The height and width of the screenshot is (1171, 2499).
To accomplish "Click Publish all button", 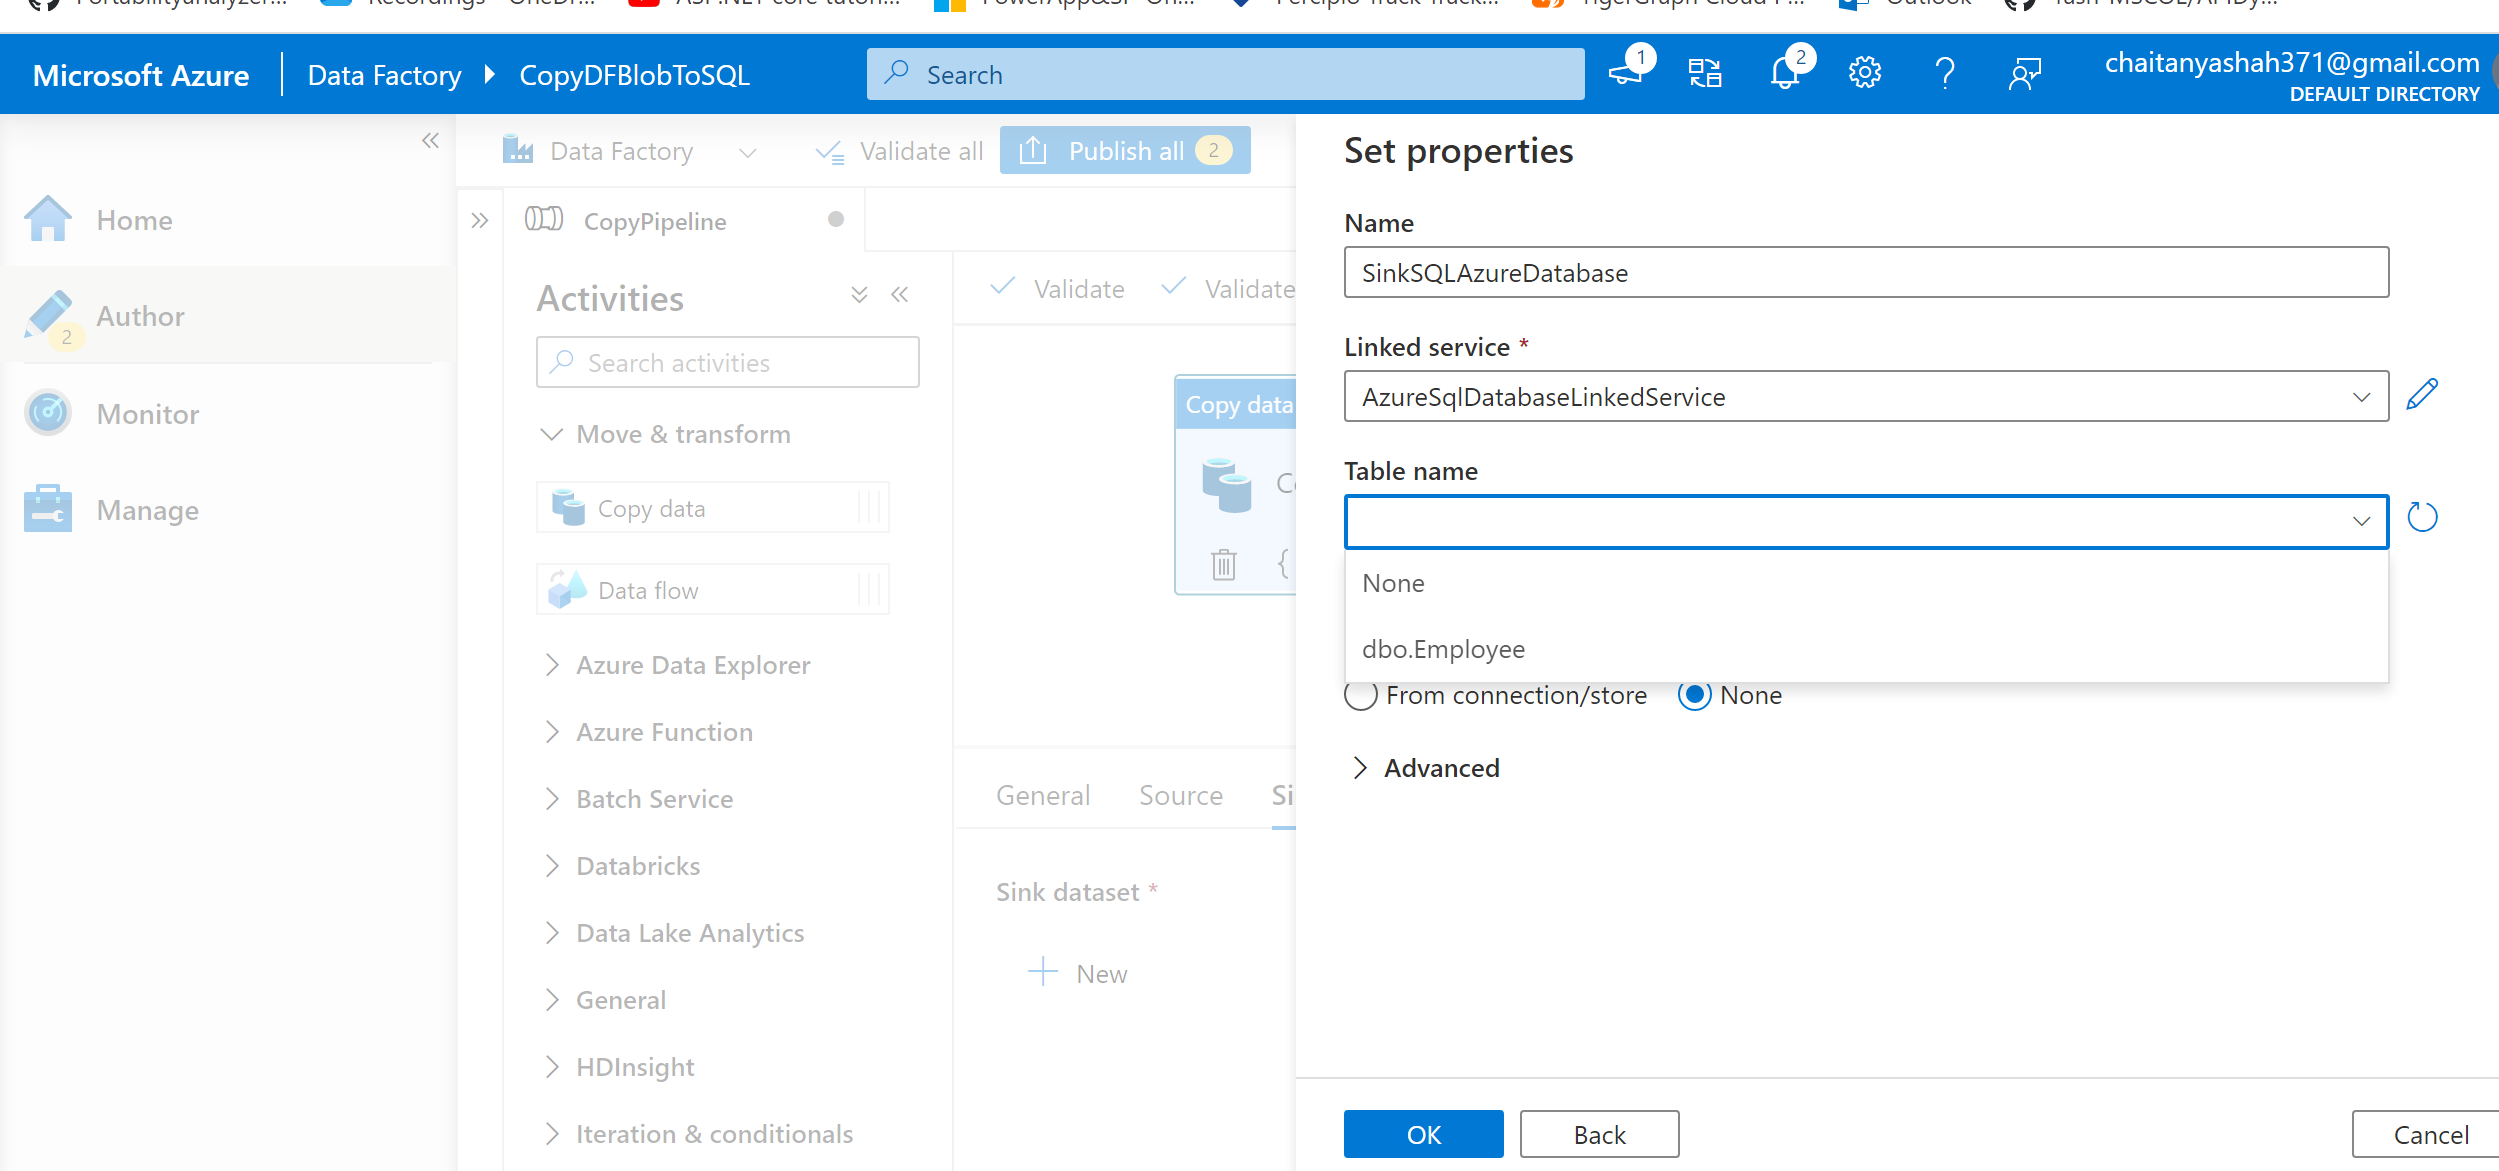I will (x=1125, y=150).
